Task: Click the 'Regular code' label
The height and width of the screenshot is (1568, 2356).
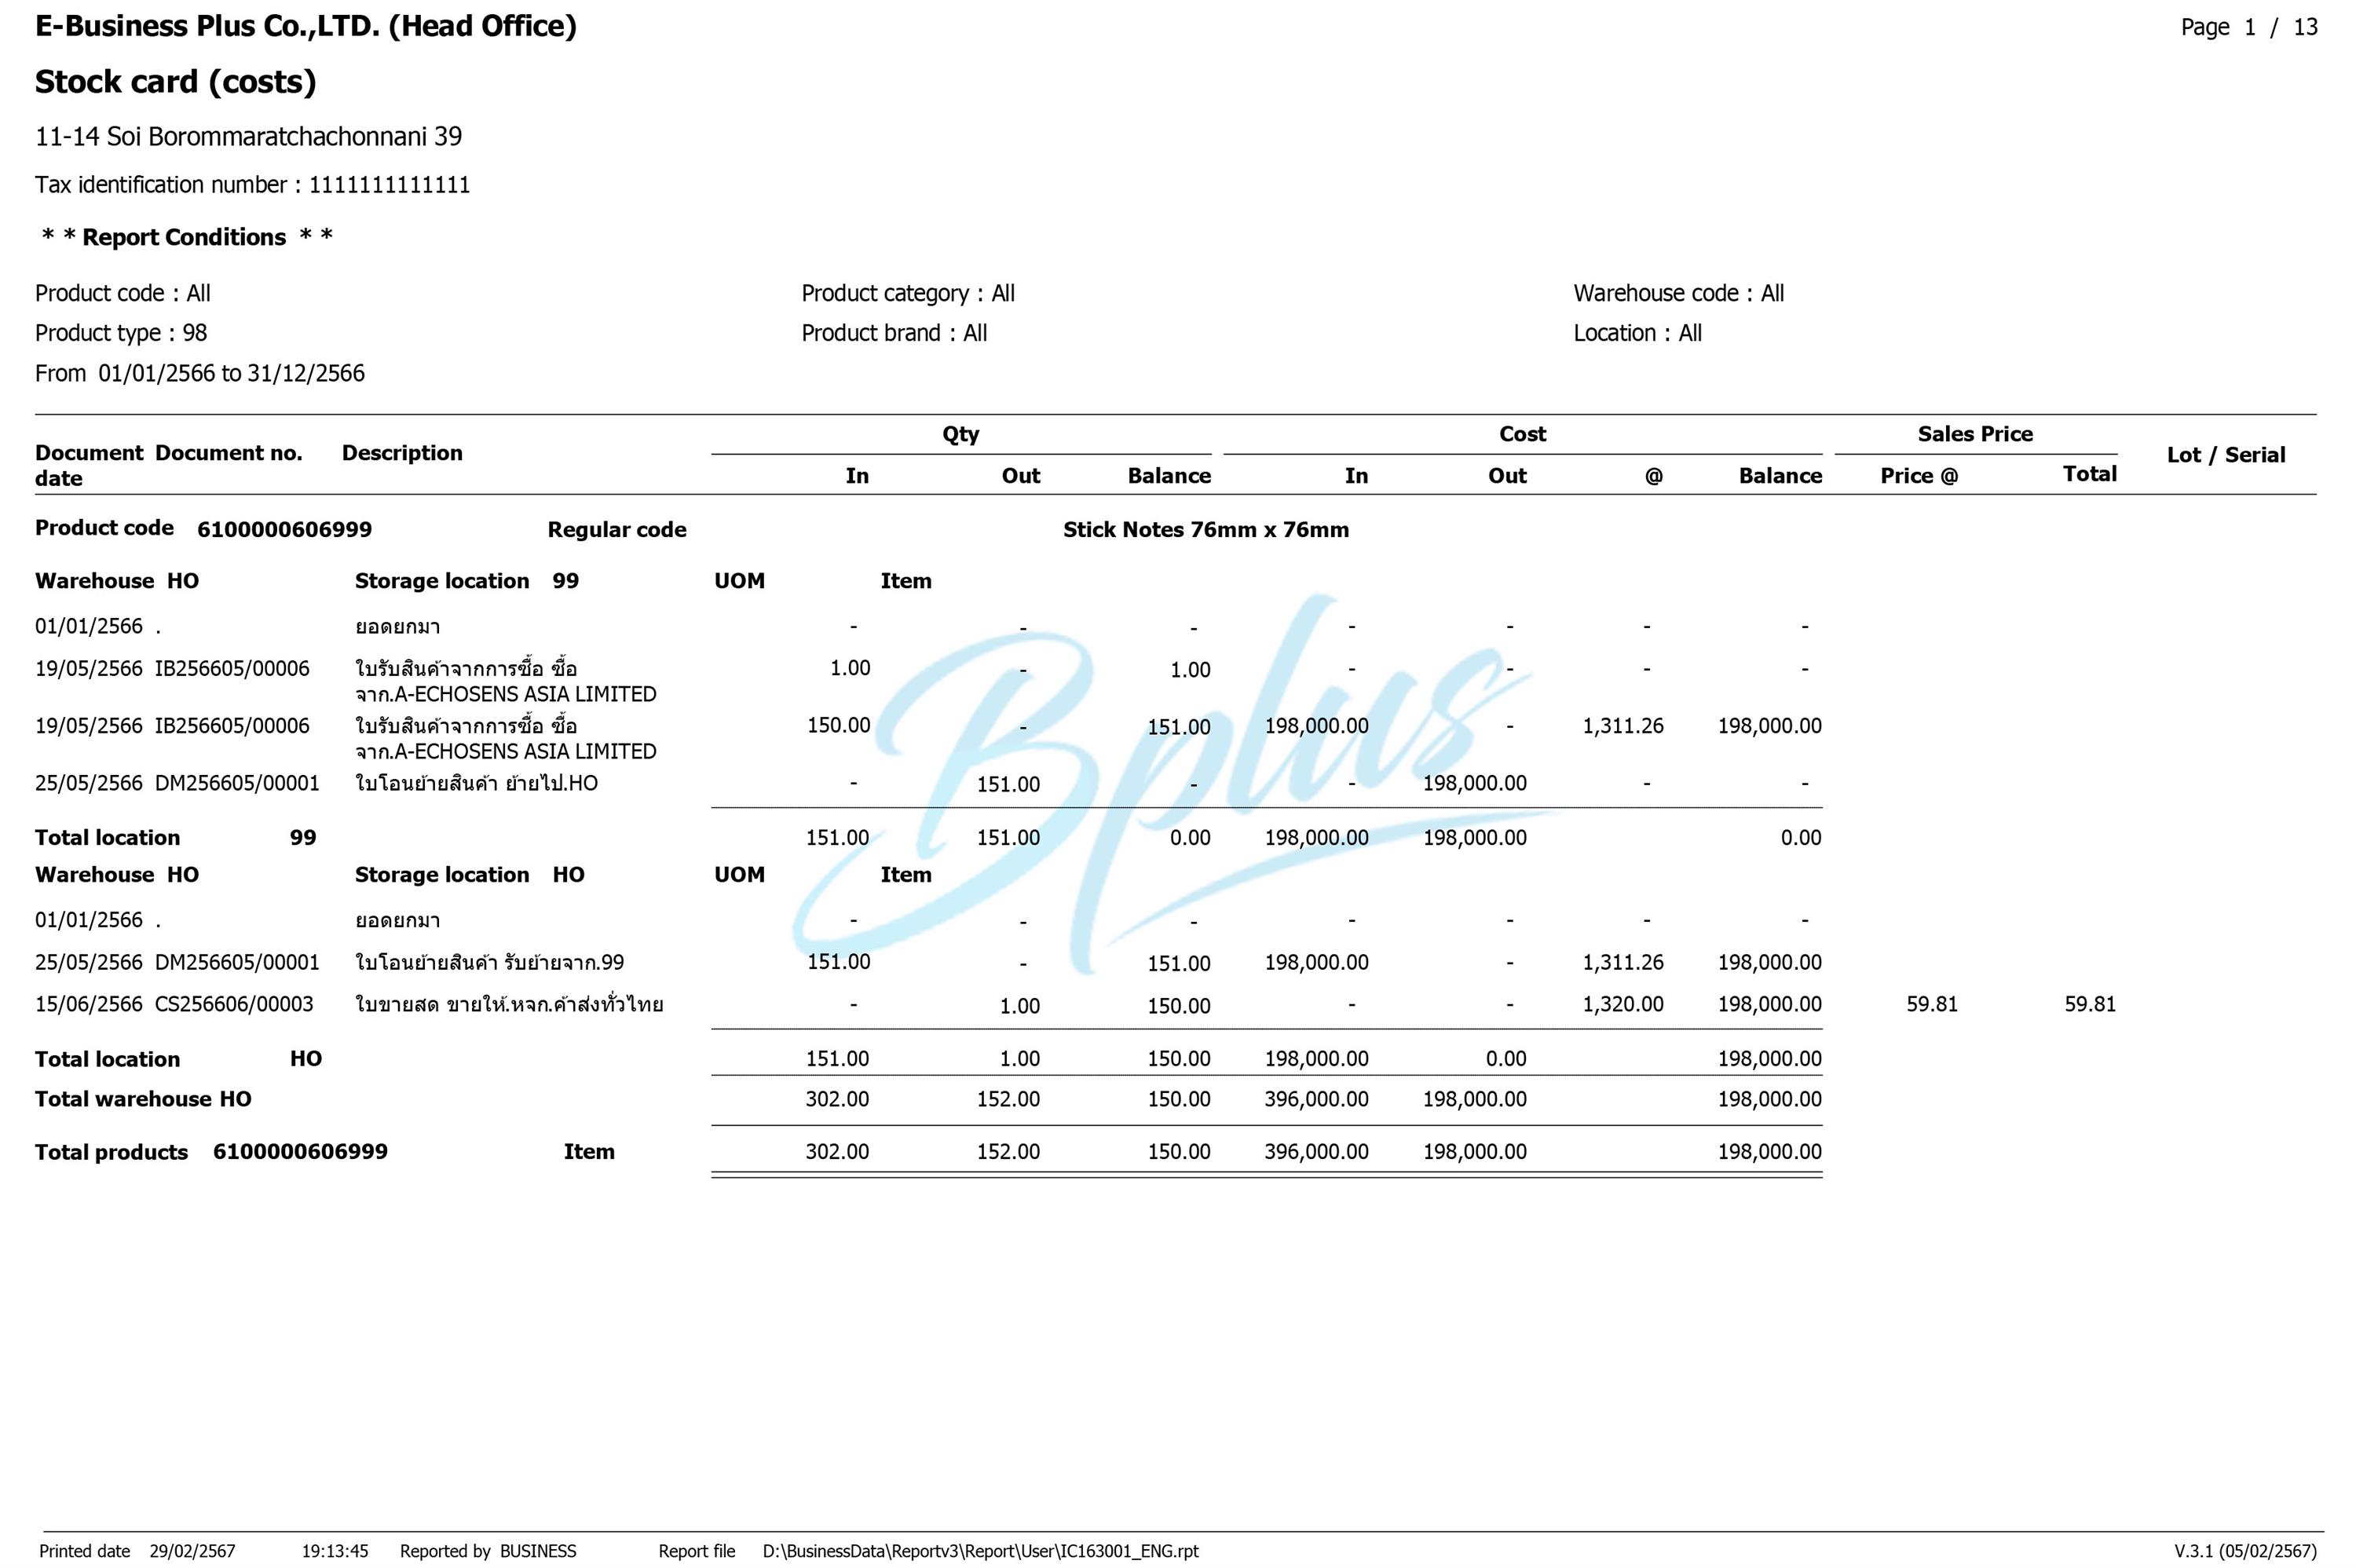Action: pyautogui.click(x=617, y=530)
